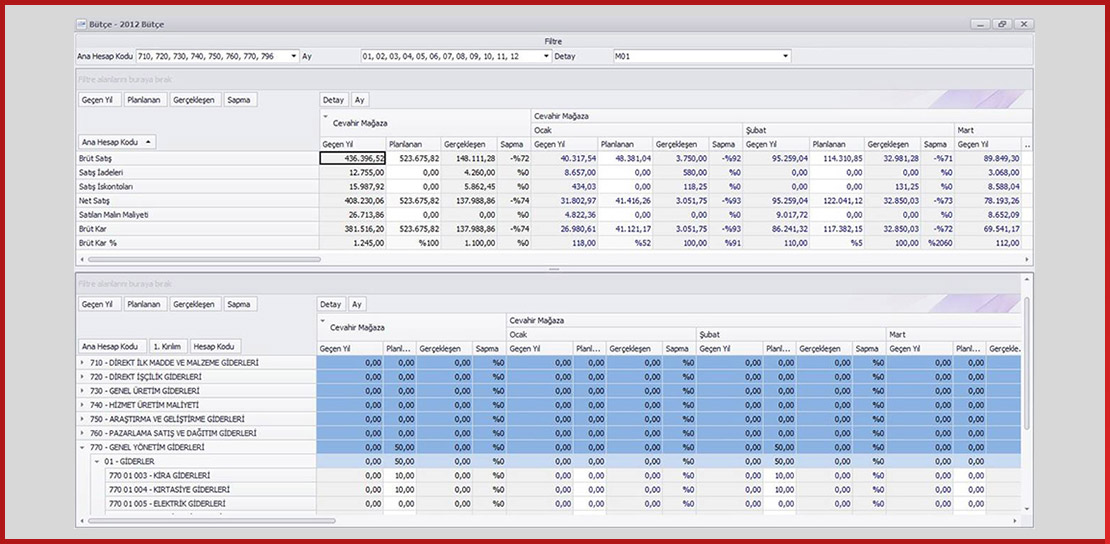Open the Ana Hesap Kodu filter dropdown

294,57
